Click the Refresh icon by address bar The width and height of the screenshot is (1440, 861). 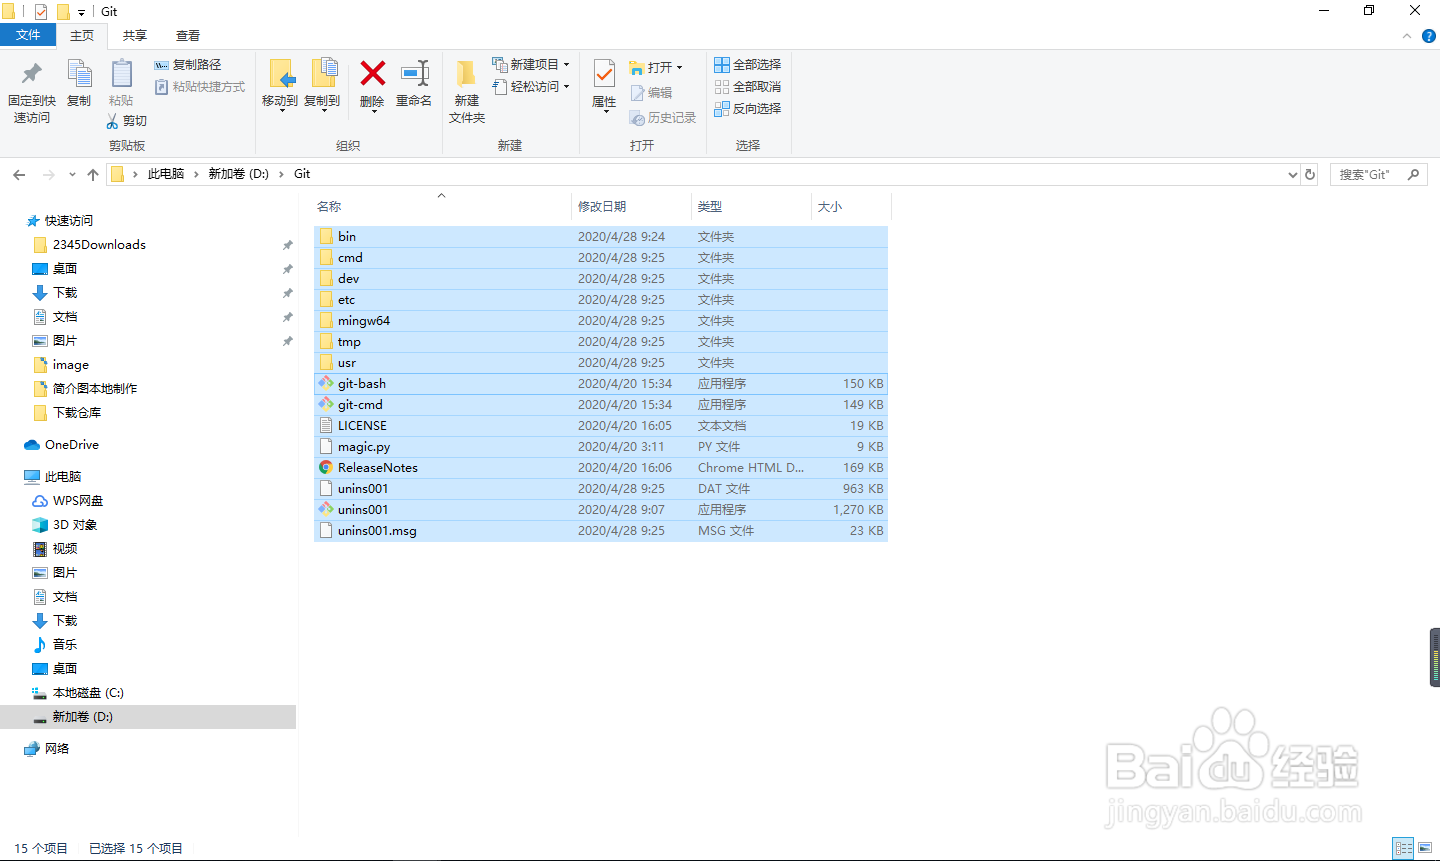point(1310,174)
